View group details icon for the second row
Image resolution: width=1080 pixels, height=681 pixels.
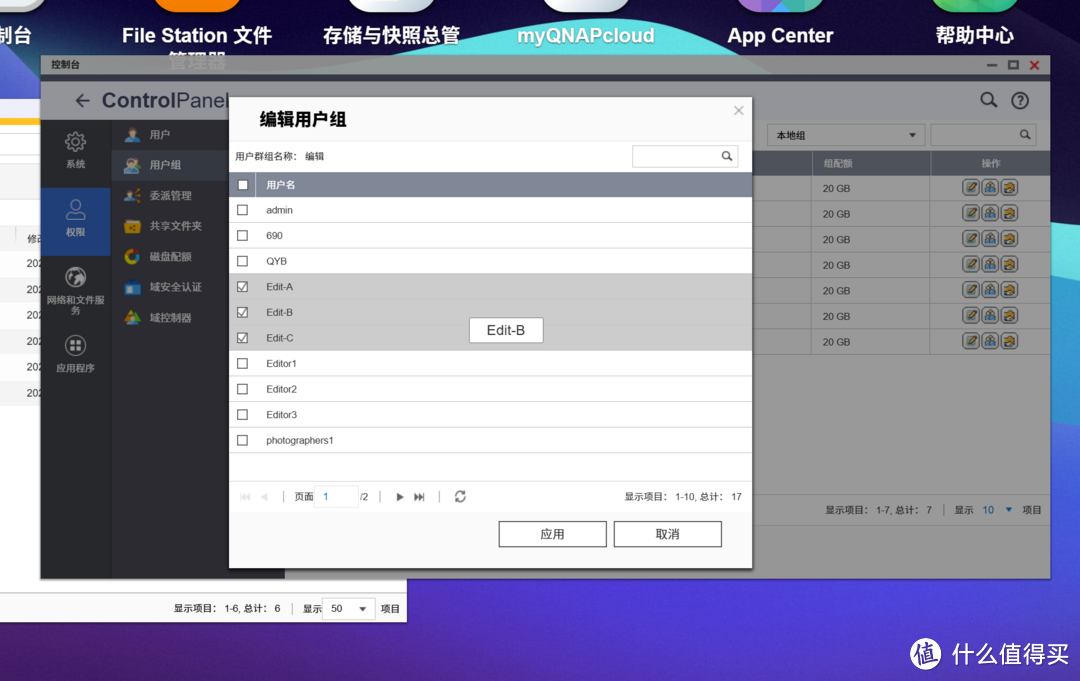coord(989,212)
